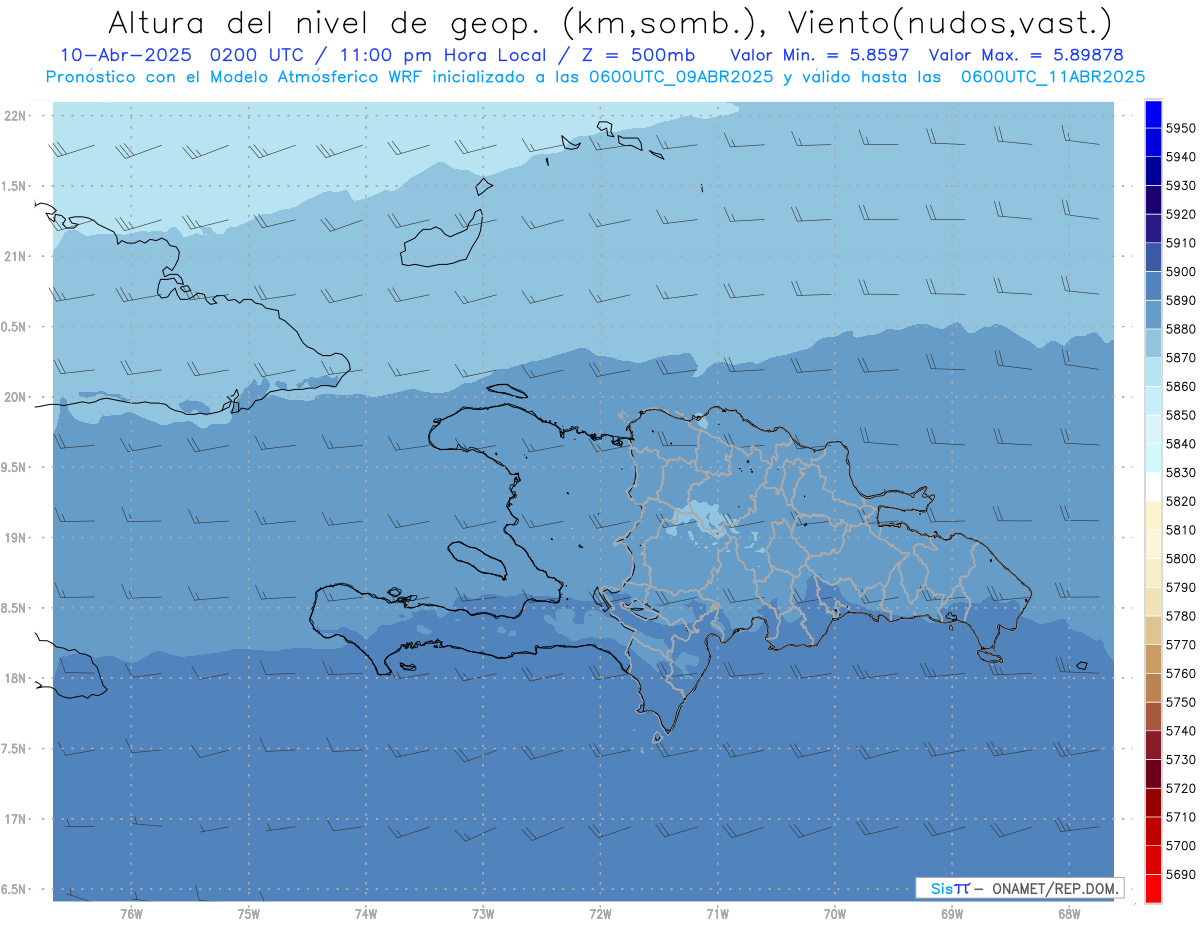Select the 'Z = 500mb' level label
This screenshot has height=927, width=1200.
coord(638,55)
